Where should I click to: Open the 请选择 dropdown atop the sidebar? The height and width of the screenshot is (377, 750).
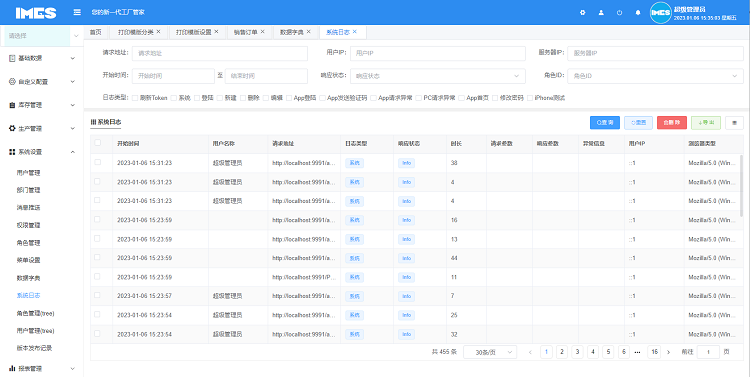42,36
